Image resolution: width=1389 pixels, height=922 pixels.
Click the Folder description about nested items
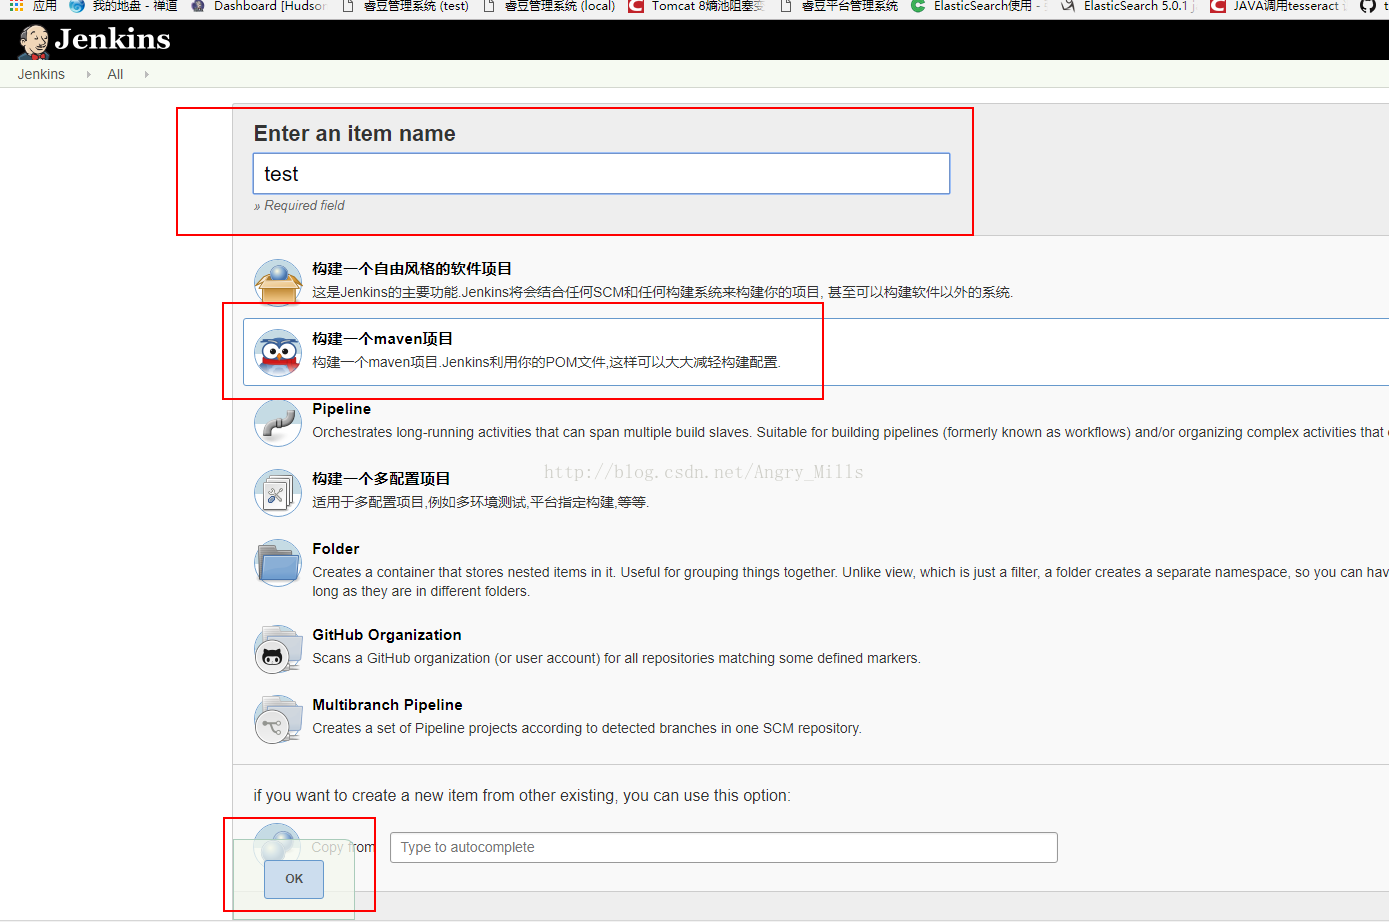850,582
